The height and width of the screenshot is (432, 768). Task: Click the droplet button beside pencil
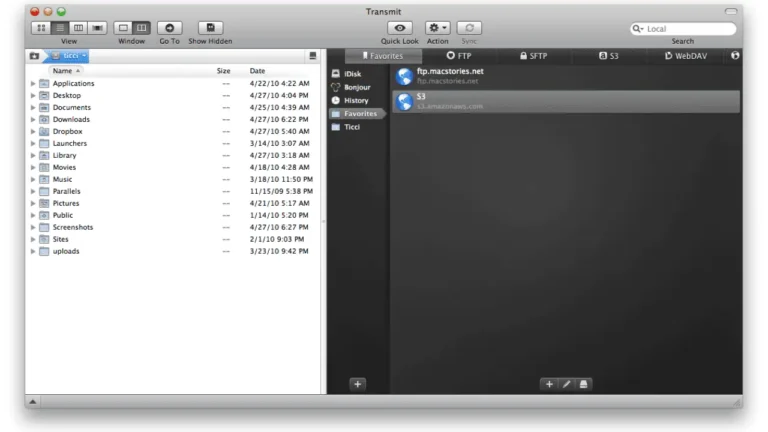583,384
